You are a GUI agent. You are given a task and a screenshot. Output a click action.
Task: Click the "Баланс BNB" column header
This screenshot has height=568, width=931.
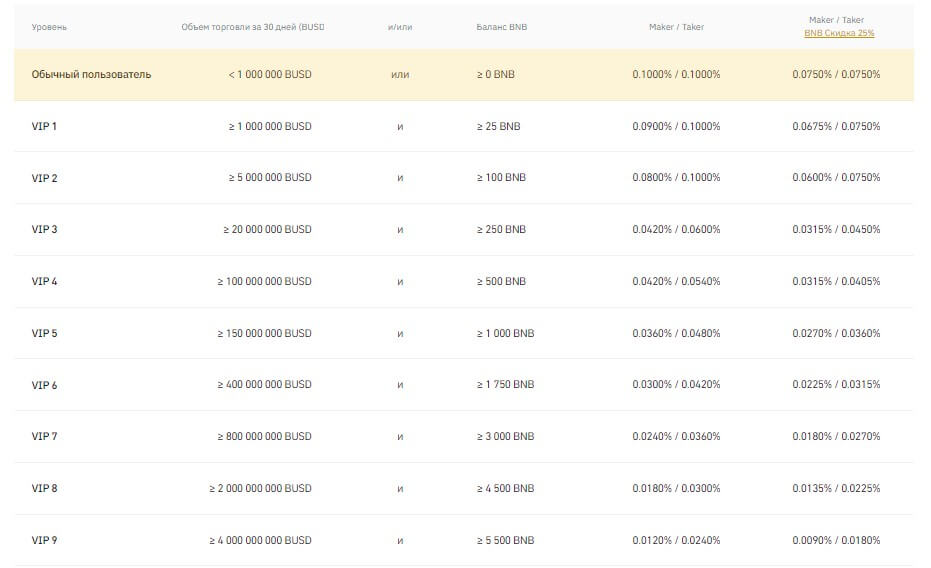[x=501, y=27]
